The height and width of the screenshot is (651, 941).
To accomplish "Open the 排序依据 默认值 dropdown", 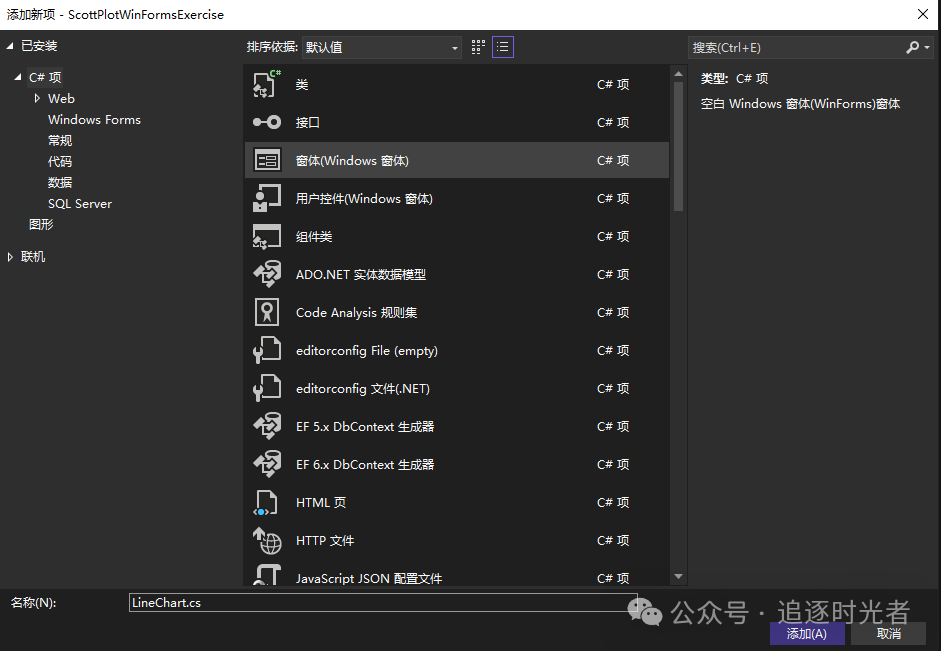I will tap(382, 47).
